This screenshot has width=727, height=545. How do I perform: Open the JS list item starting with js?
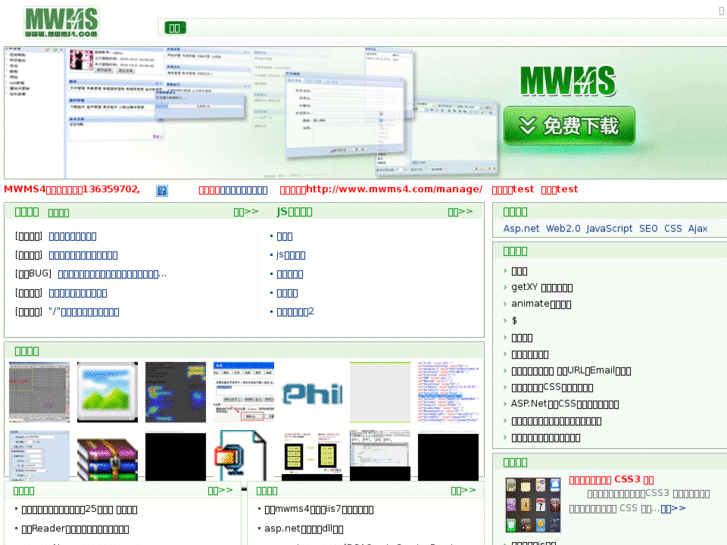pos(291,255)
